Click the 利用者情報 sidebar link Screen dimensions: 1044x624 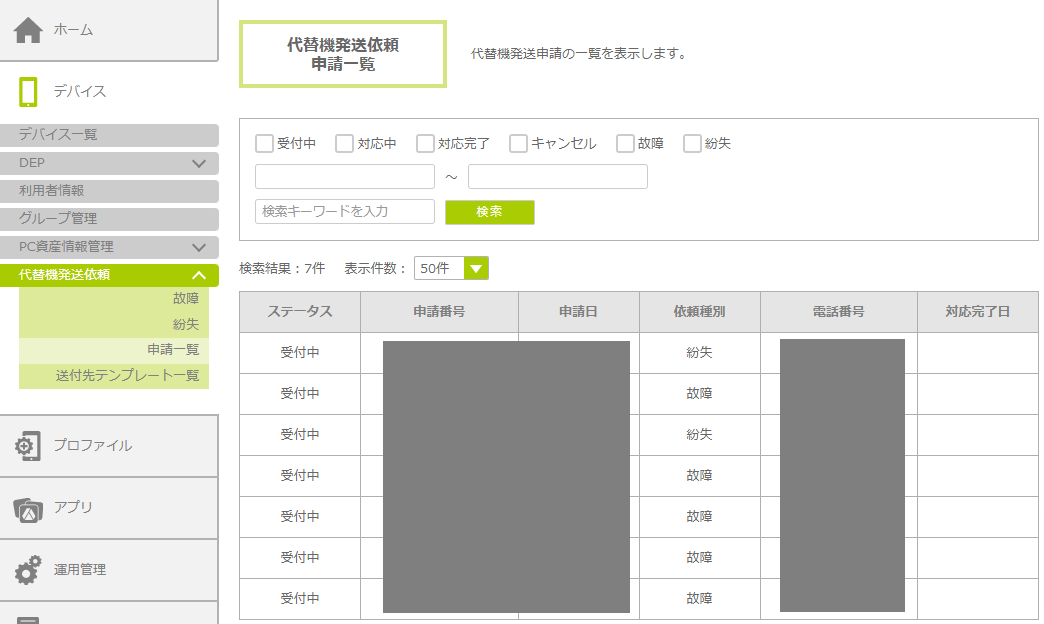52,191
